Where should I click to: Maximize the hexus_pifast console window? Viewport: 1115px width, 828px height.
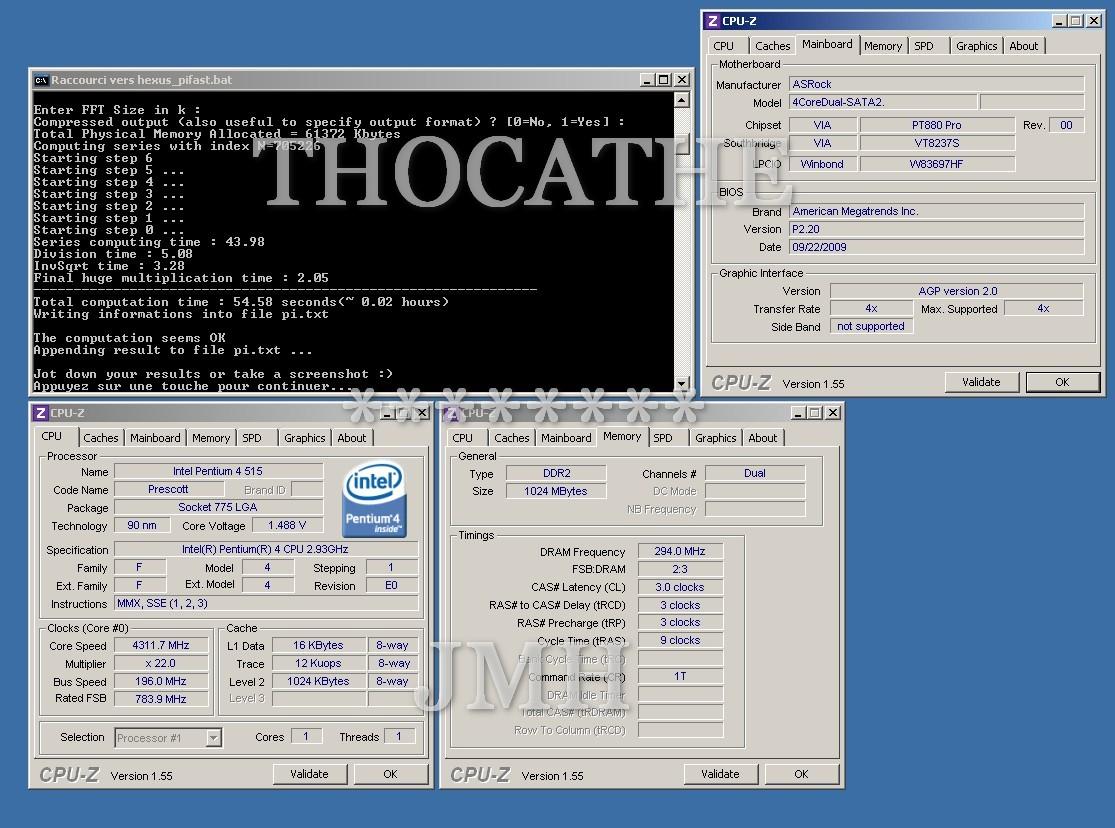coord(663,80)
